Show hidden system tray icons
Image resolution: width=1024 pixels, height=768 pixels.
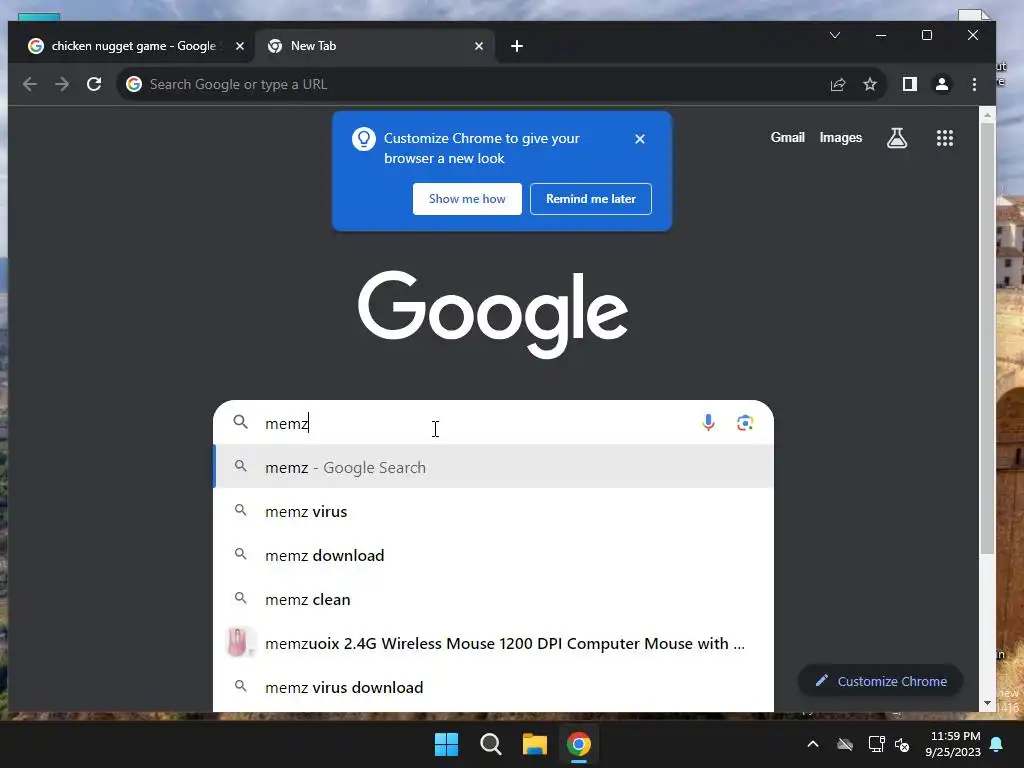coord(813,744)
